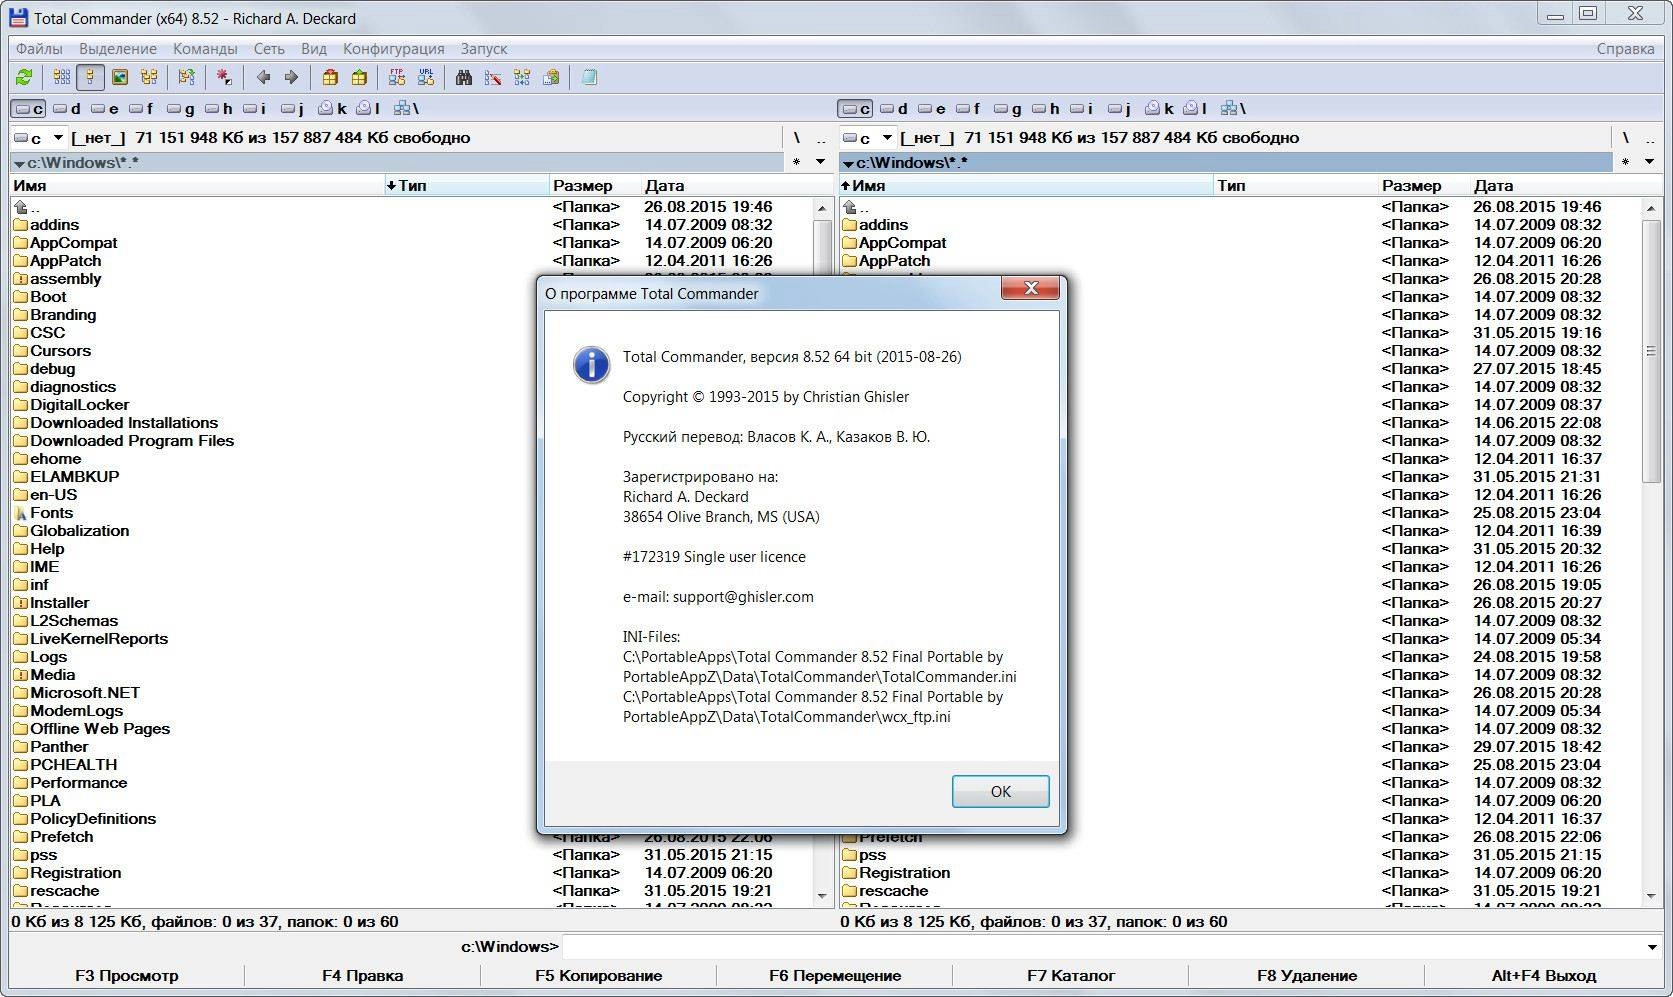Sort left panel by Тип column header
The width and height of the screenshot is (1673, 997).
click(x=467, y=185)
